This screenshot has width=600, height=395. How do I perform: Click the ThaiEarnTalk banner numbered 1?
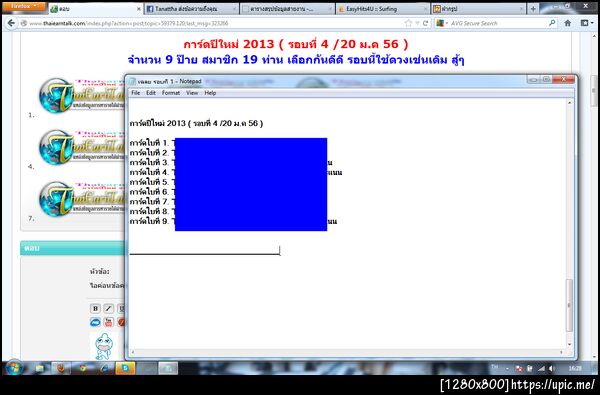(81, 95)
